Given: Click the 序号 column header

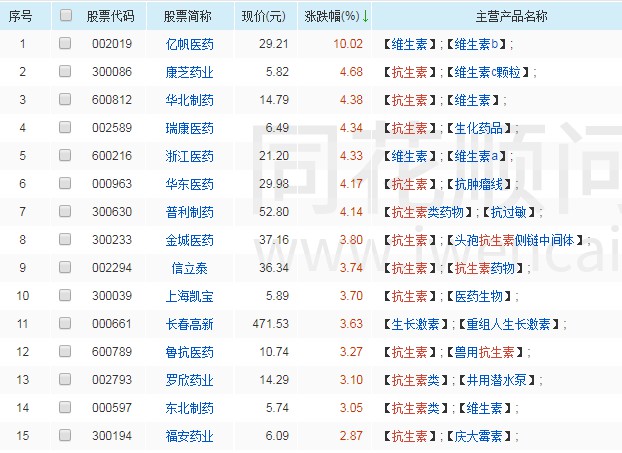Looking at the screenshot, I should pyautogui.click(x=20, y=16).
